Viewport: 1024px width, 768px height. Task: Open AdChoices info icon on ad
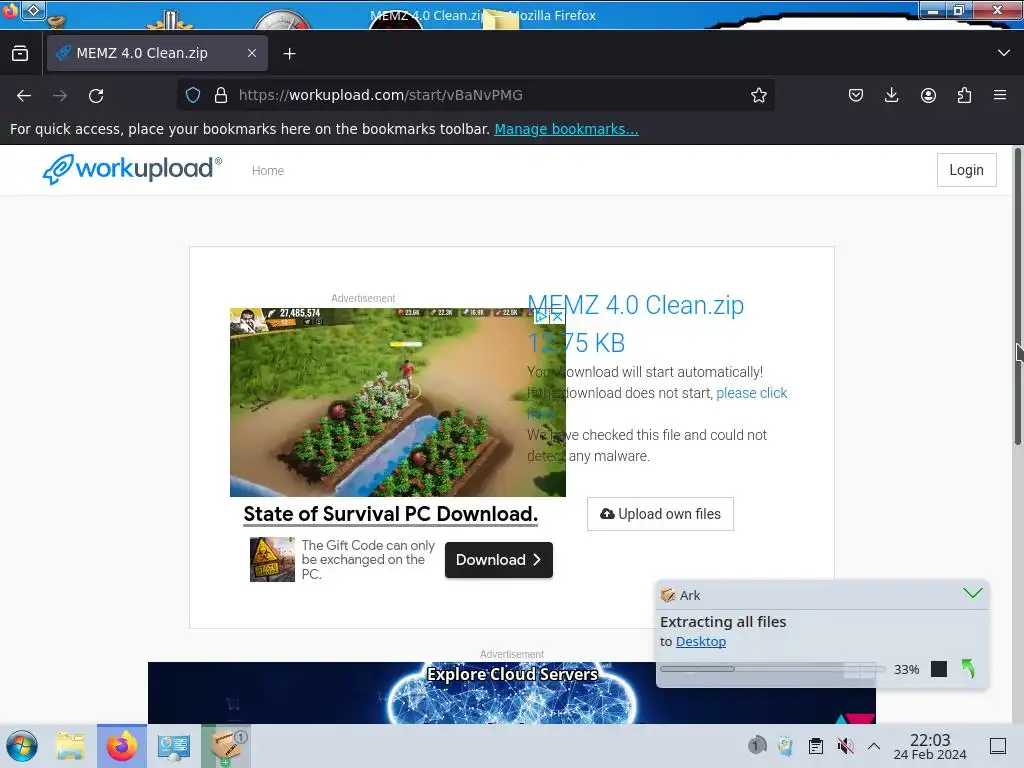pos(541,317)
